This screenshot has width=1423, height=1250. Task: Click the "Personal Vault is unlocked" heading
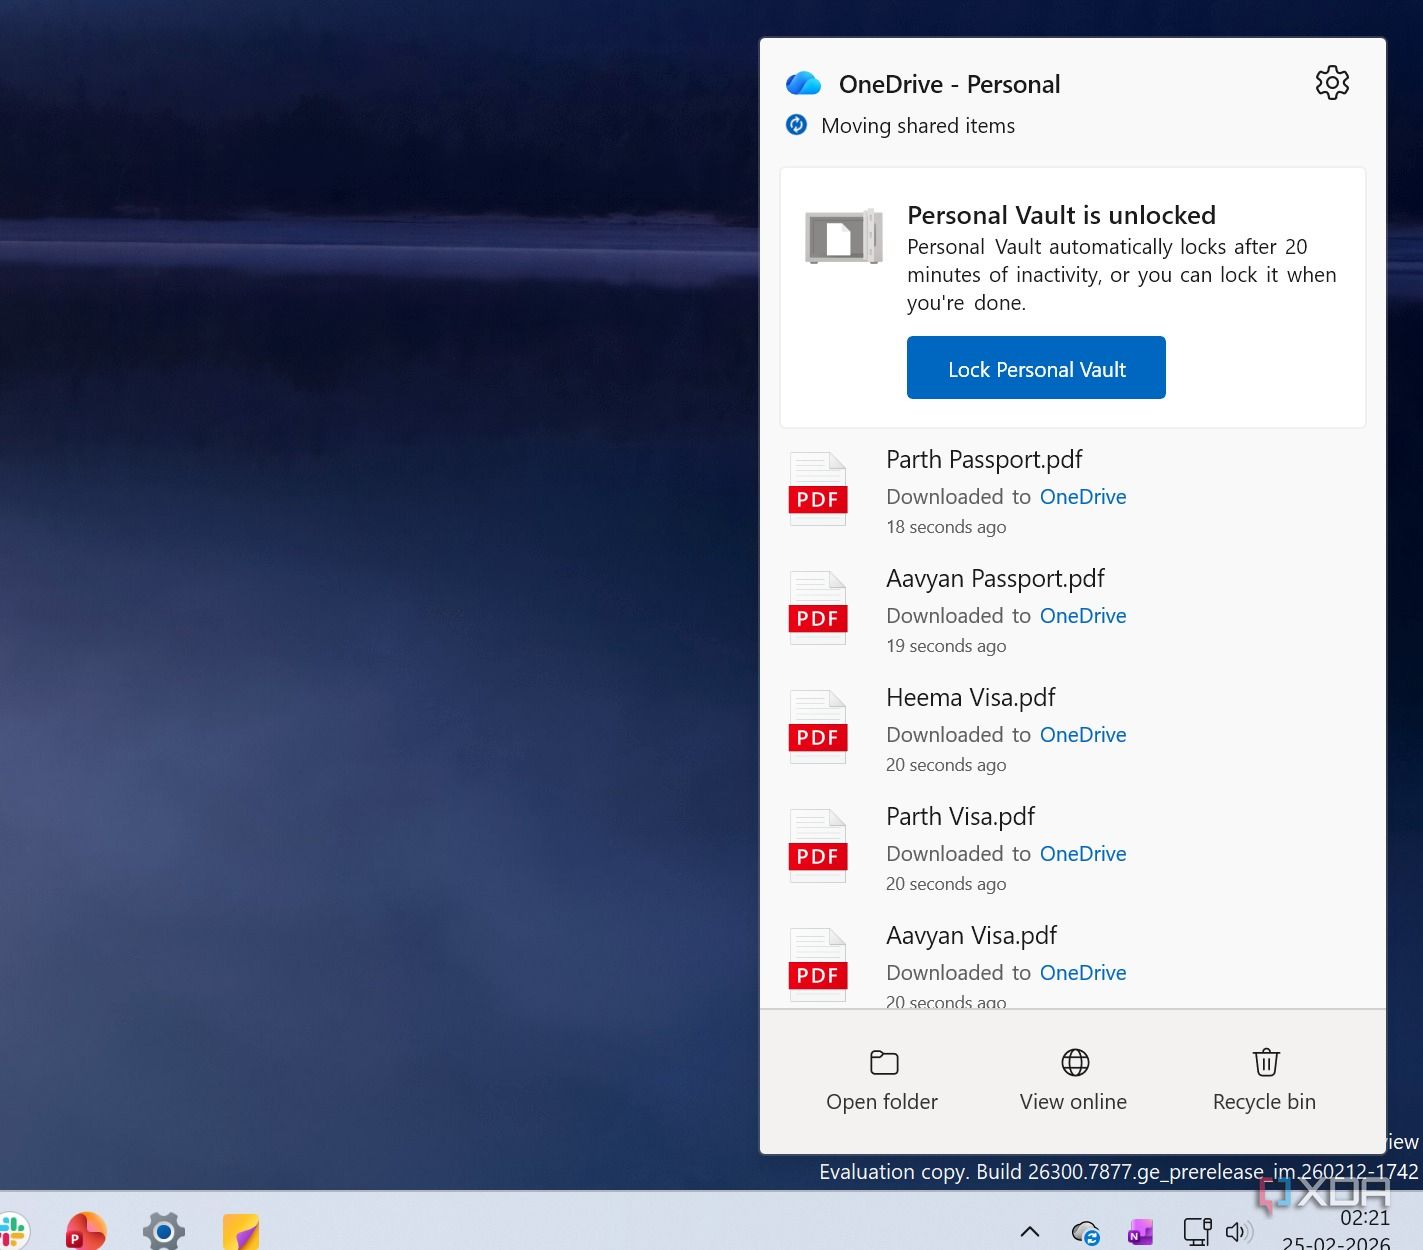[1061, 215]
